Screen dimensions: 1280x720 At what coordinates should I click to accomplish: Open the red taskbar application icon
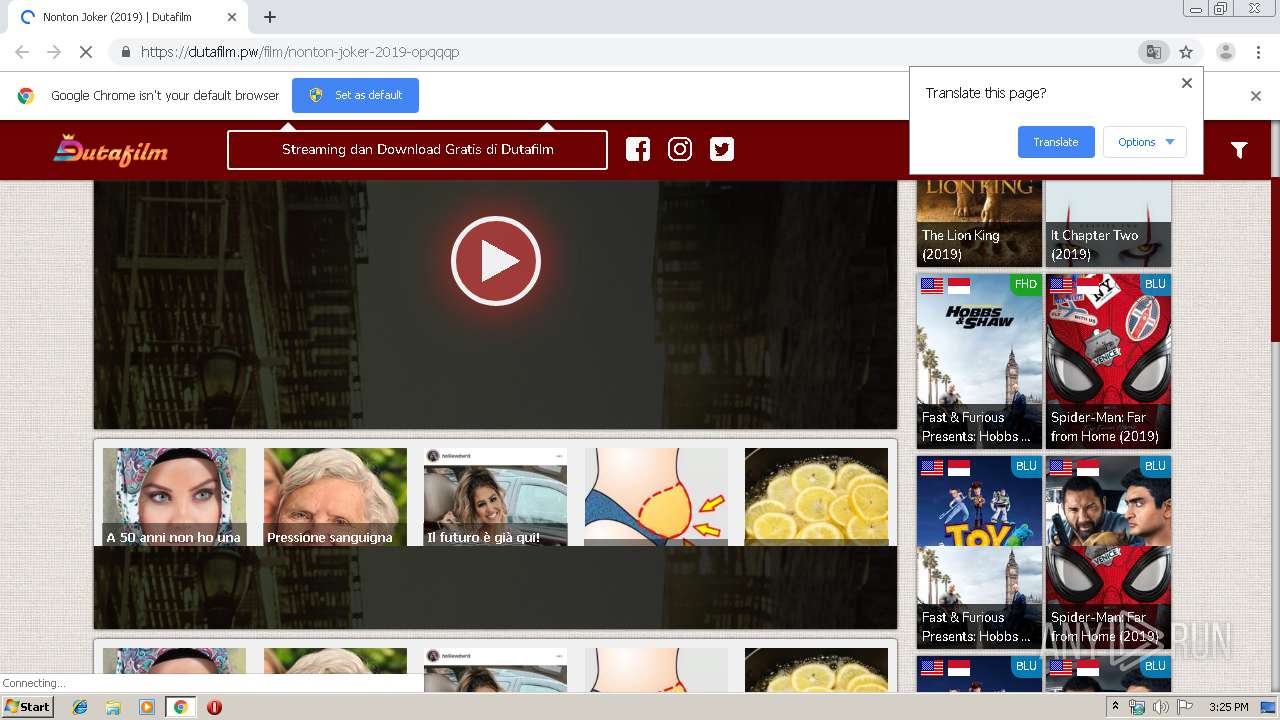(214, 707)
